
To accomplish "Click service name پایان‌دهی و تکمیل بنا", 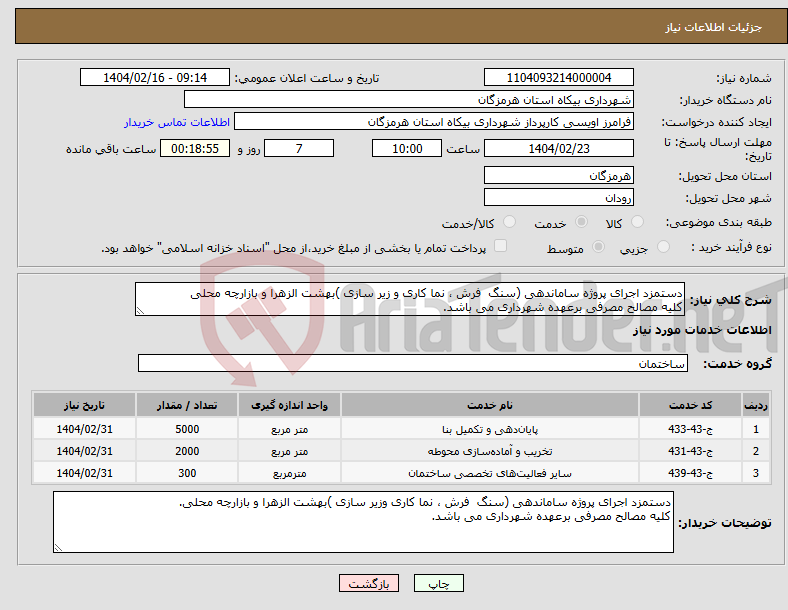I will coord(490,430).
